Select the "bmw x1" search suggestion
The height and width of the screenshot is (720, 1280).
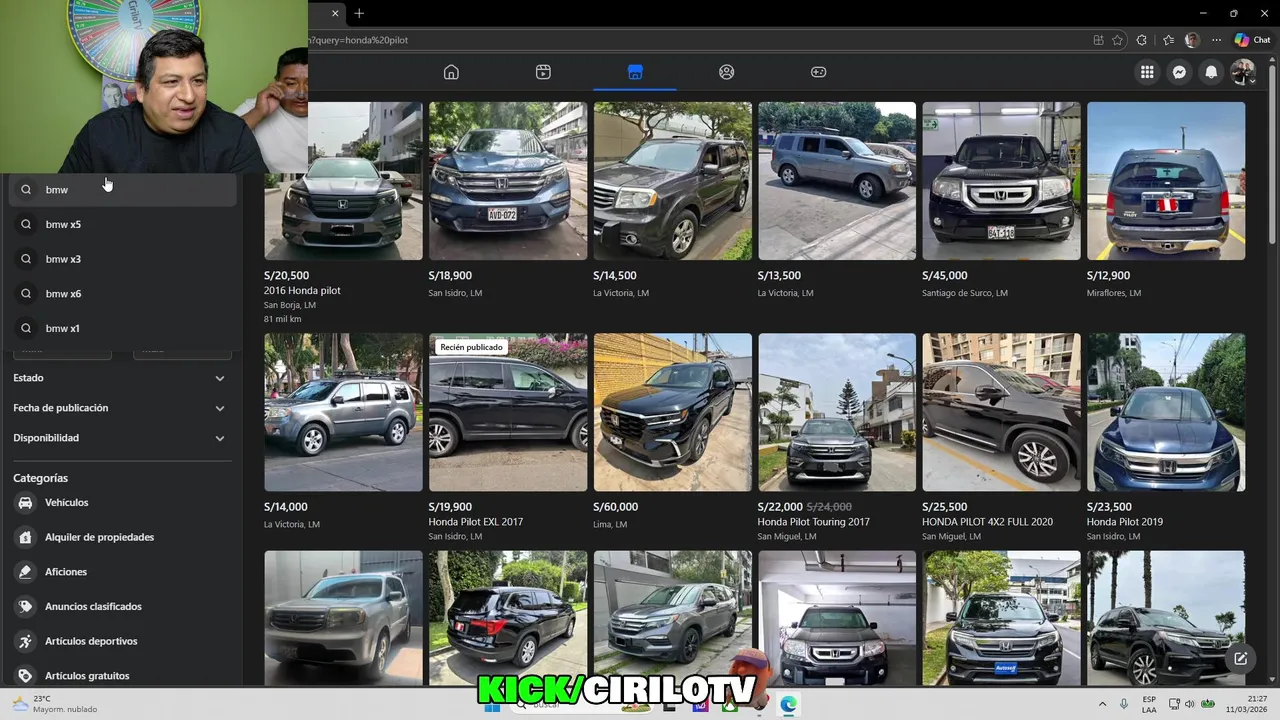coord(123,328)
